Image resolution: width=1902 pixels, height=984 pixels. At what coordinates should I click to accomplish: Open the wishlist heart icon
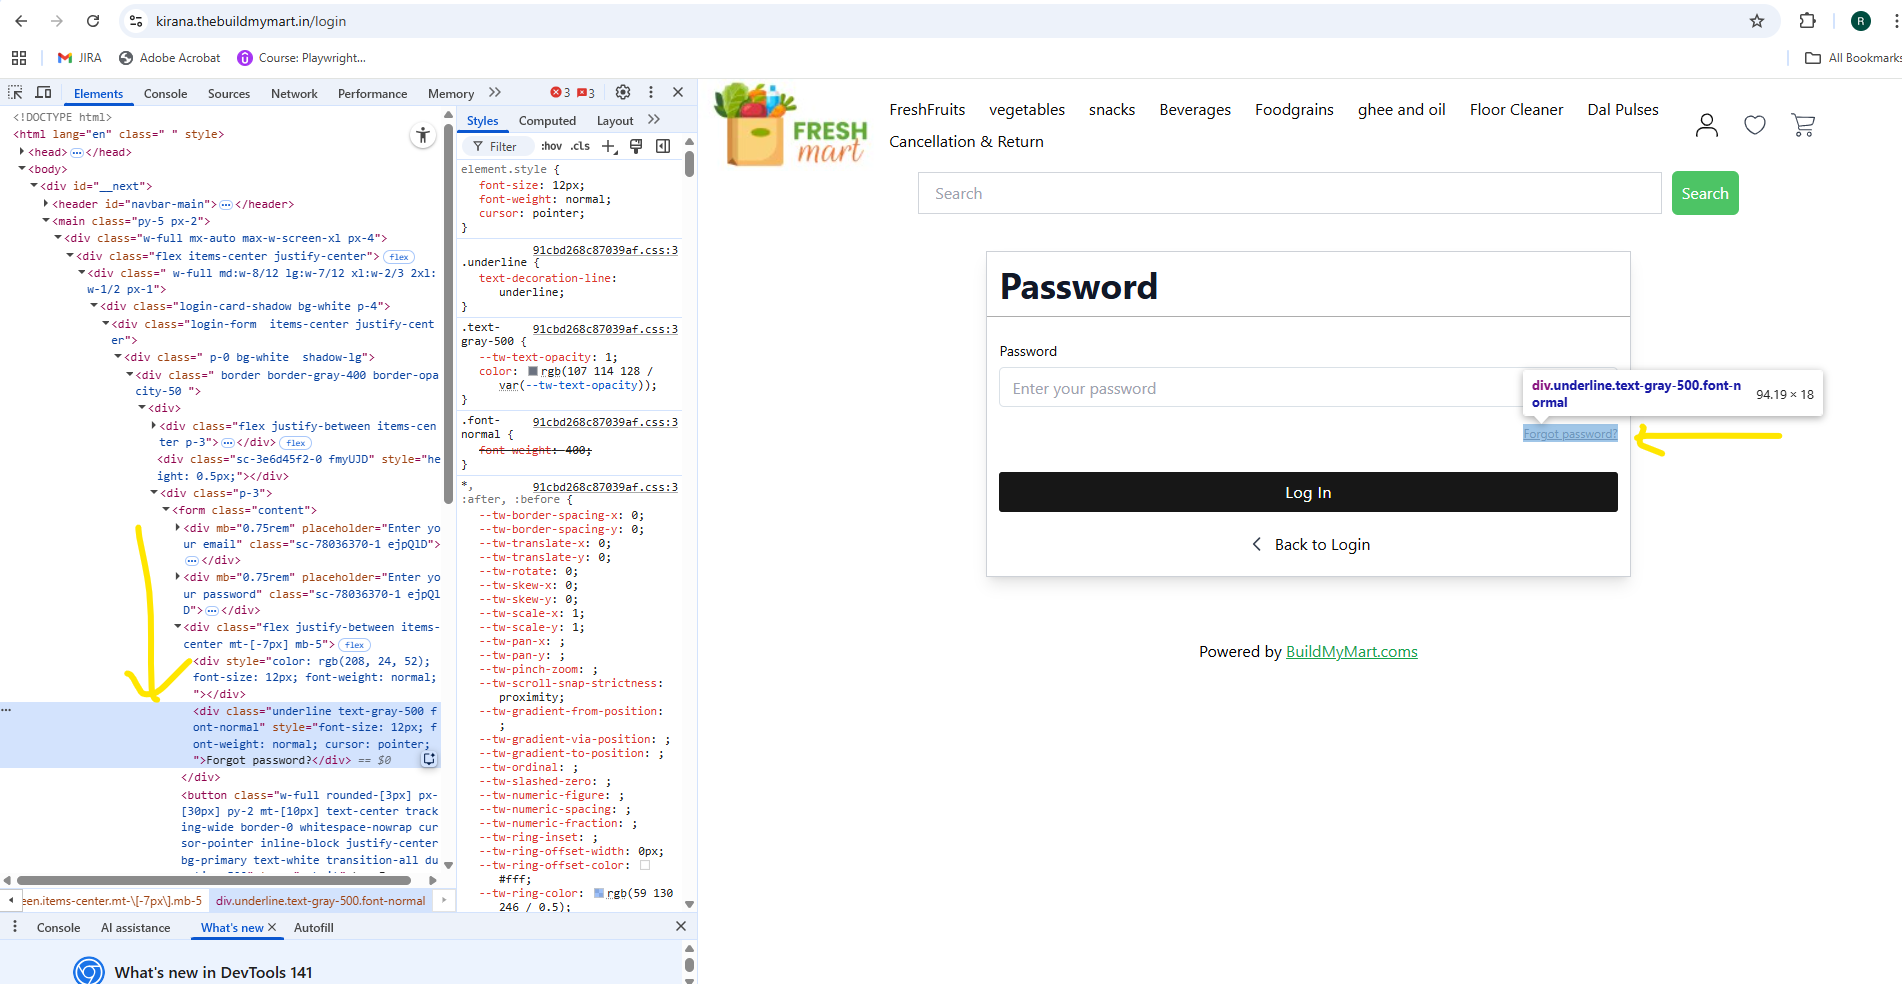pos(1755,125)
